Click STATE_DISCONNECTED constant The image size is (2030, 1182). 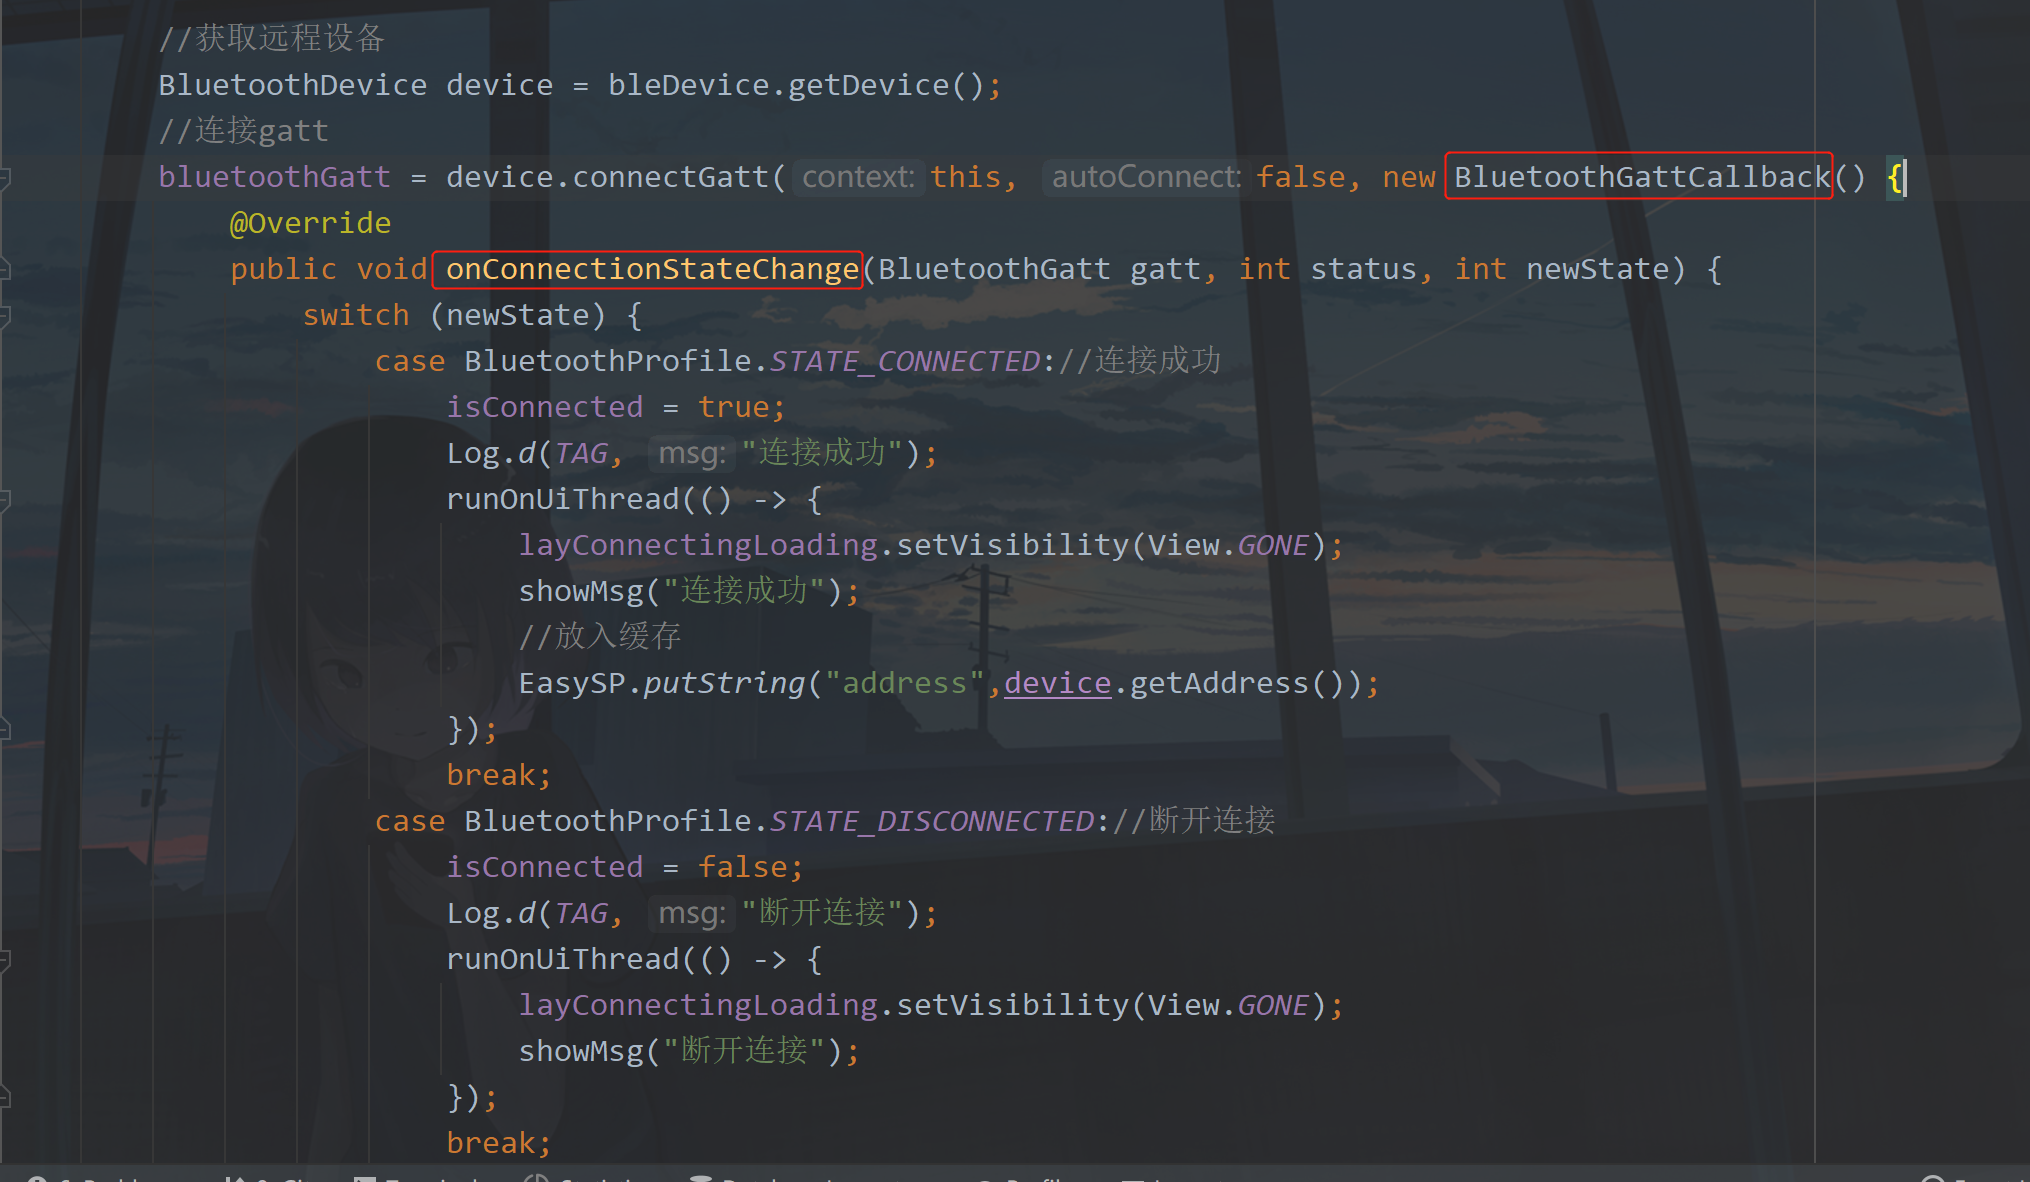tap(932, 821)
